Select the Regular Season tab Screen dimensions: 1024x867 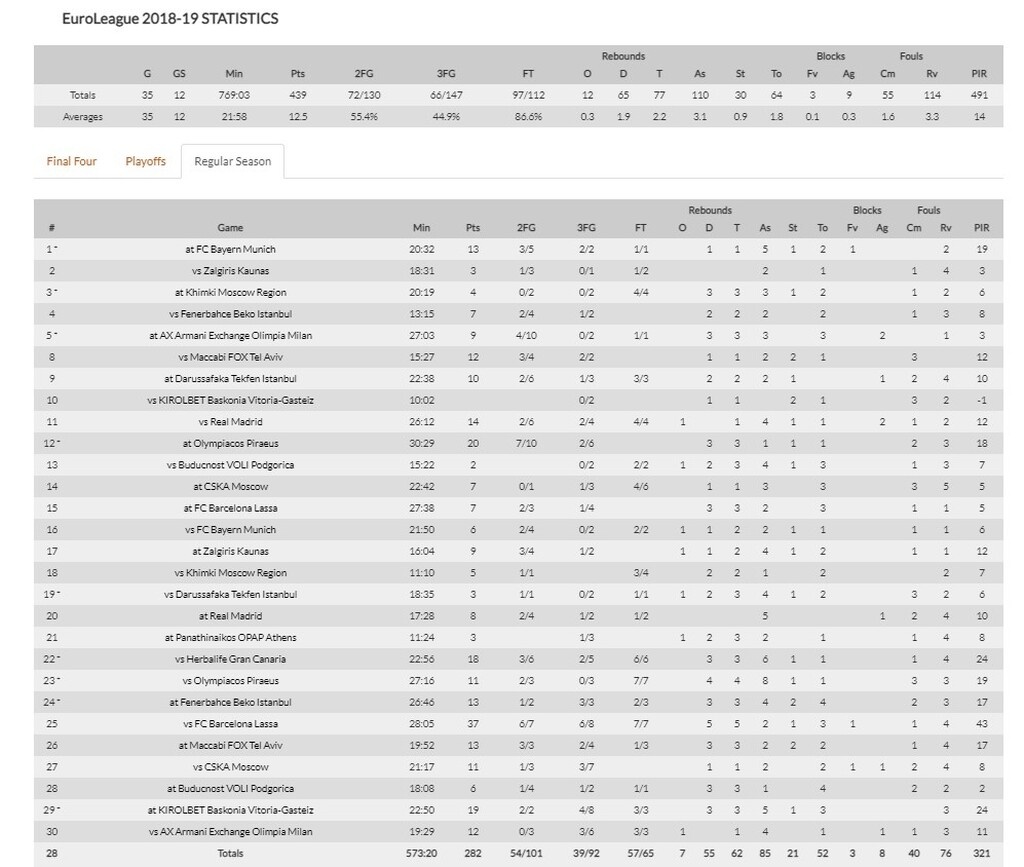coord(232,161)
